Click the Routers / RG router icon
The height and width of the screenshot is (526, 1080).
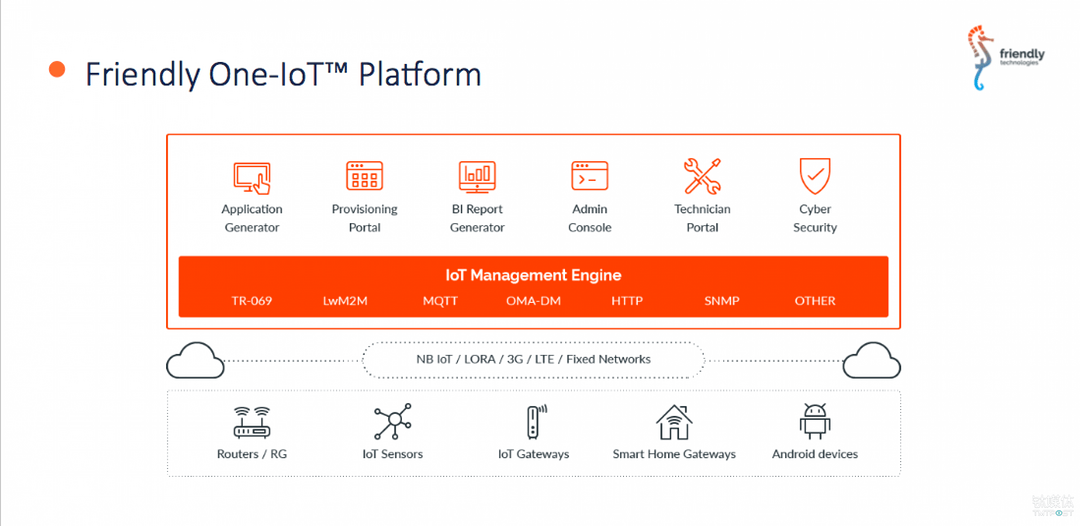pos(251,423)
